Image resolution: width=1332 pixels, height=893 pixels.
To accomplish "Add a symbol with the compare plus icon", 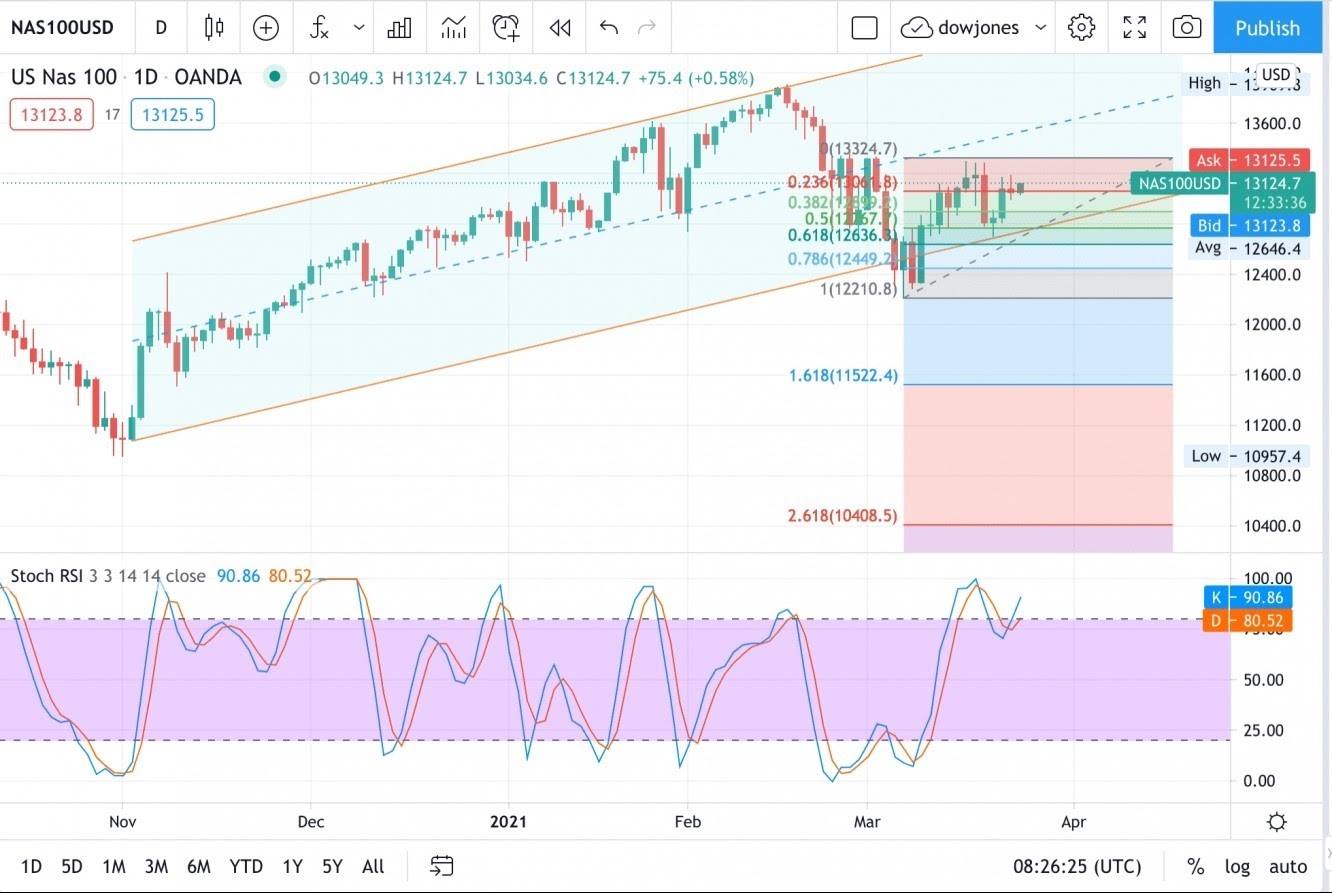I will click(266, 27).
